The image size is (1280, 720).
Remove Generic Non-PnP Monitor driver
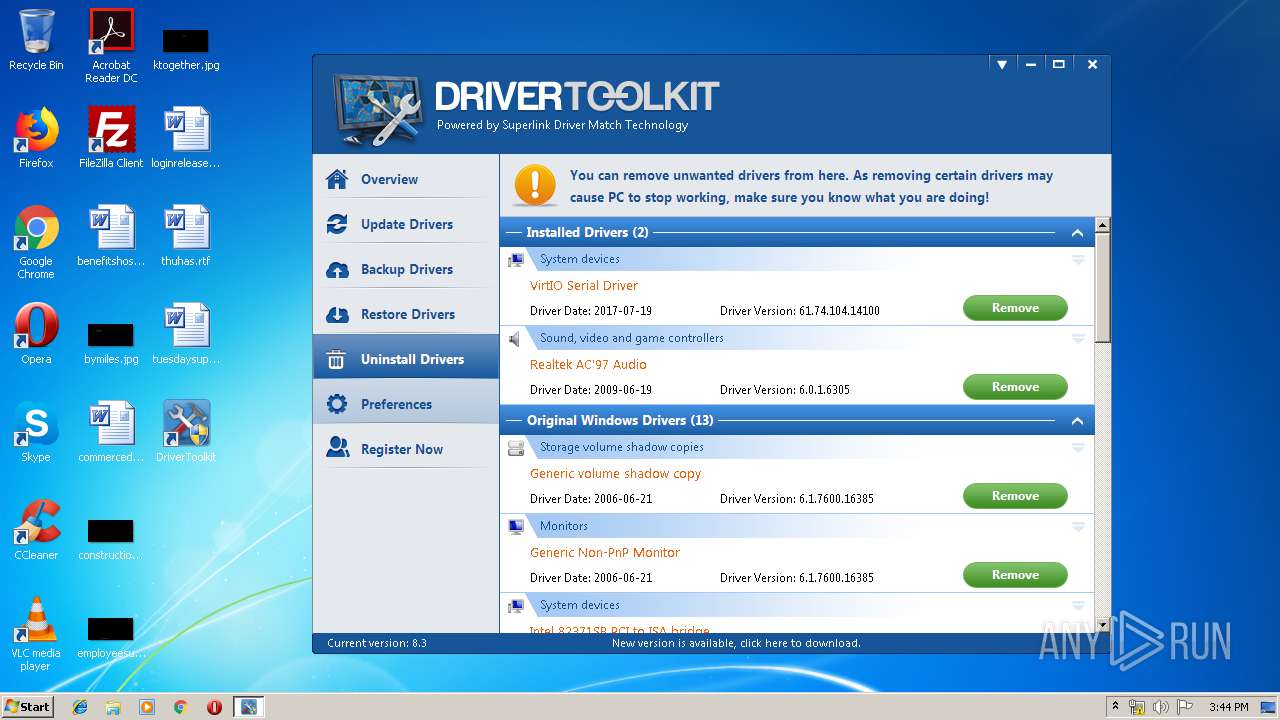click(1015, 575)
